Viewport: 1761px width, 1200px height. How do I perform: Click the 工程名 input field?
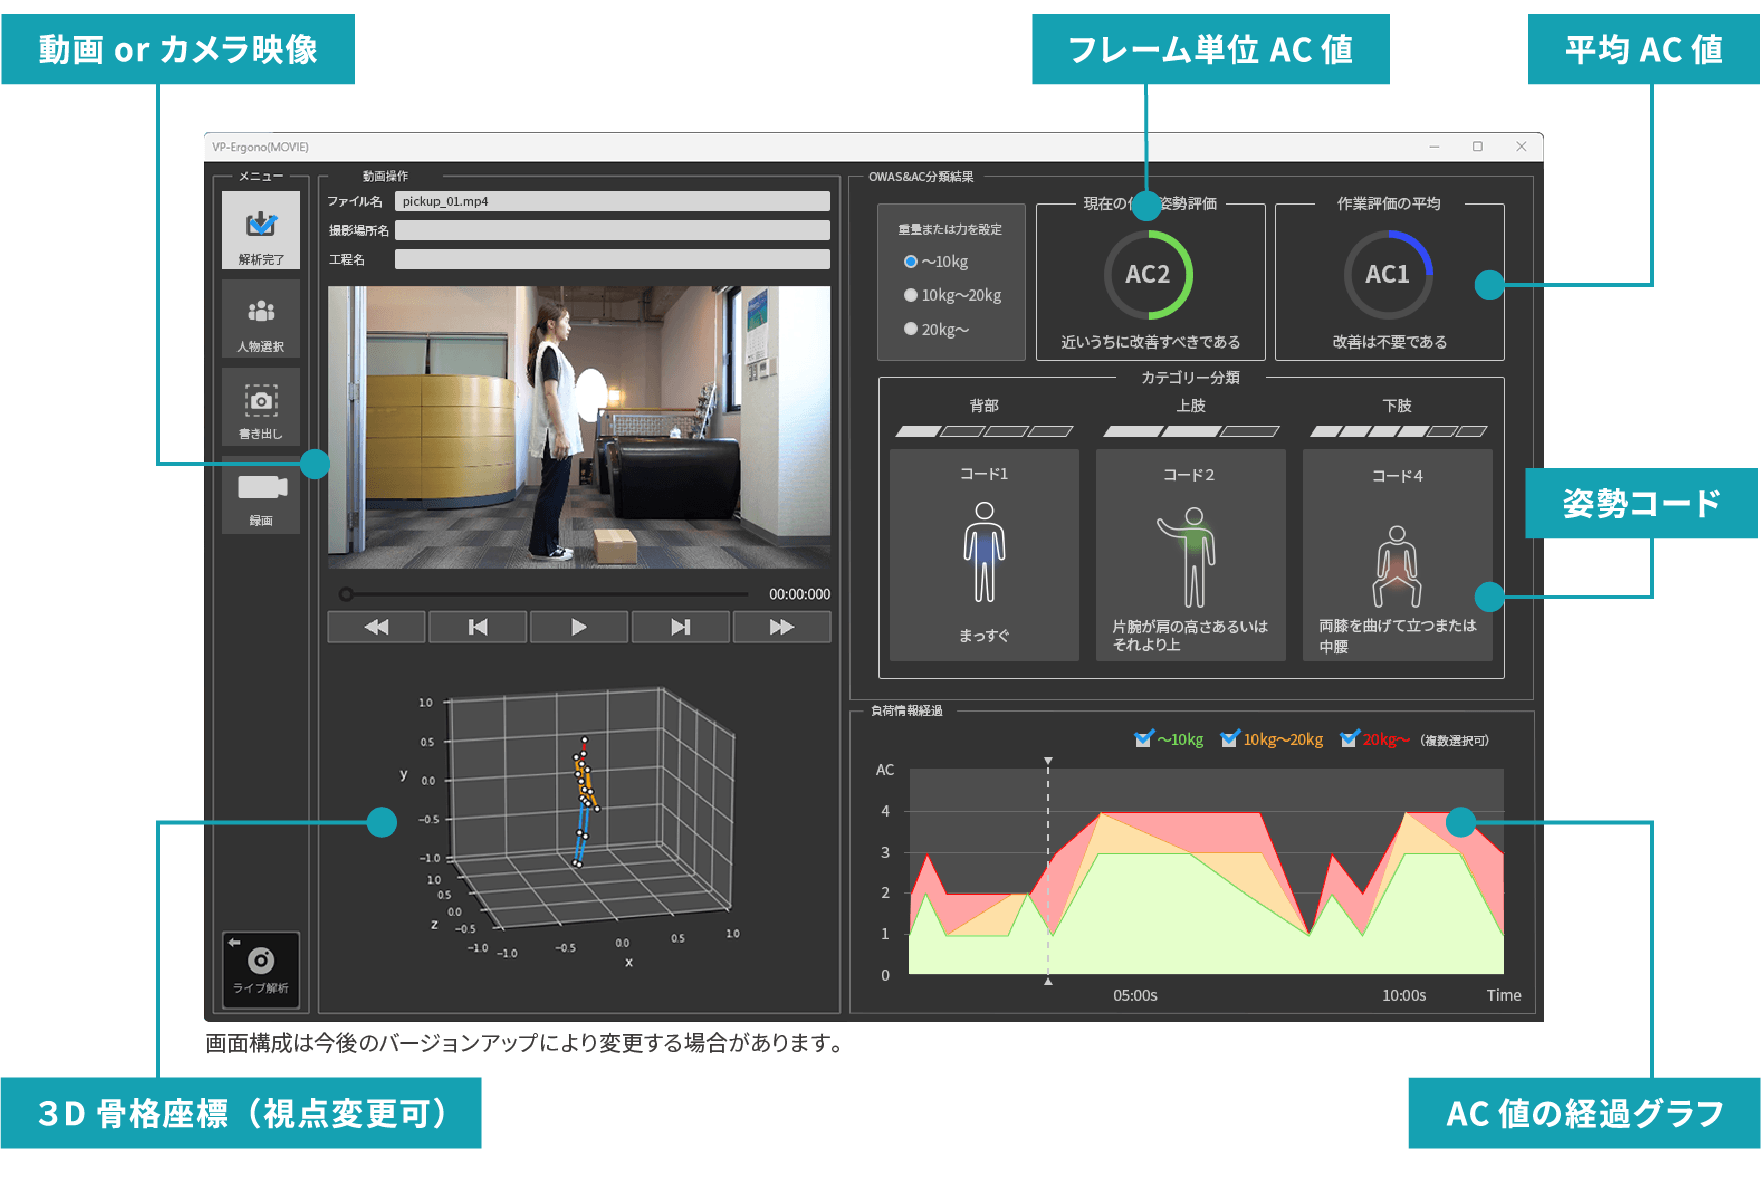(x=612, y=259)
